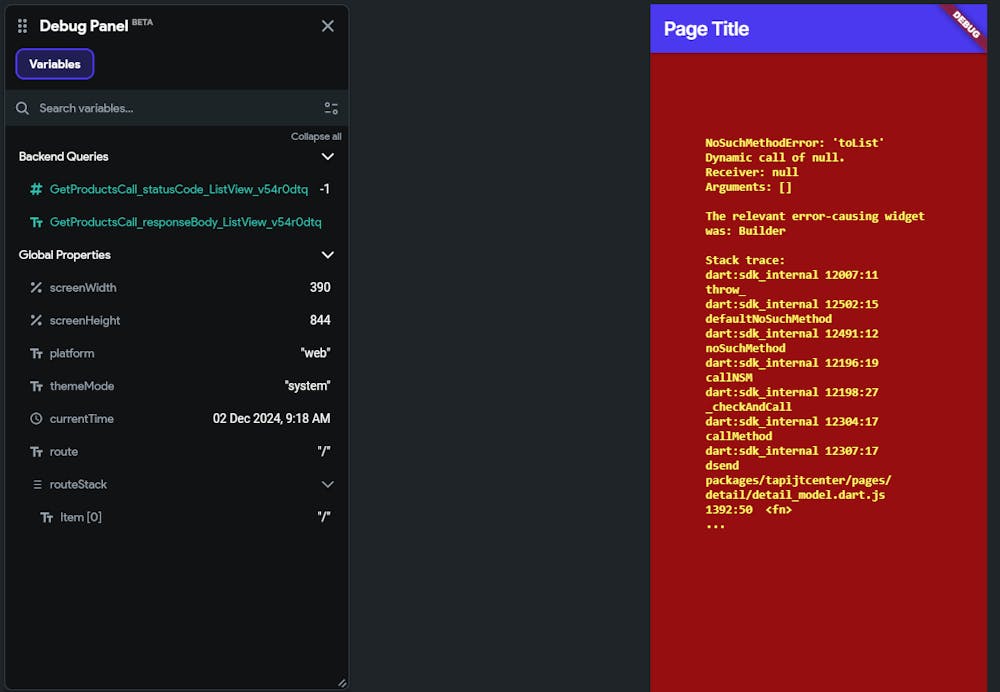Click the text type icon beside Item [0]
Image resolution: width=1000 pixels, height=692 pixels.
47,518
